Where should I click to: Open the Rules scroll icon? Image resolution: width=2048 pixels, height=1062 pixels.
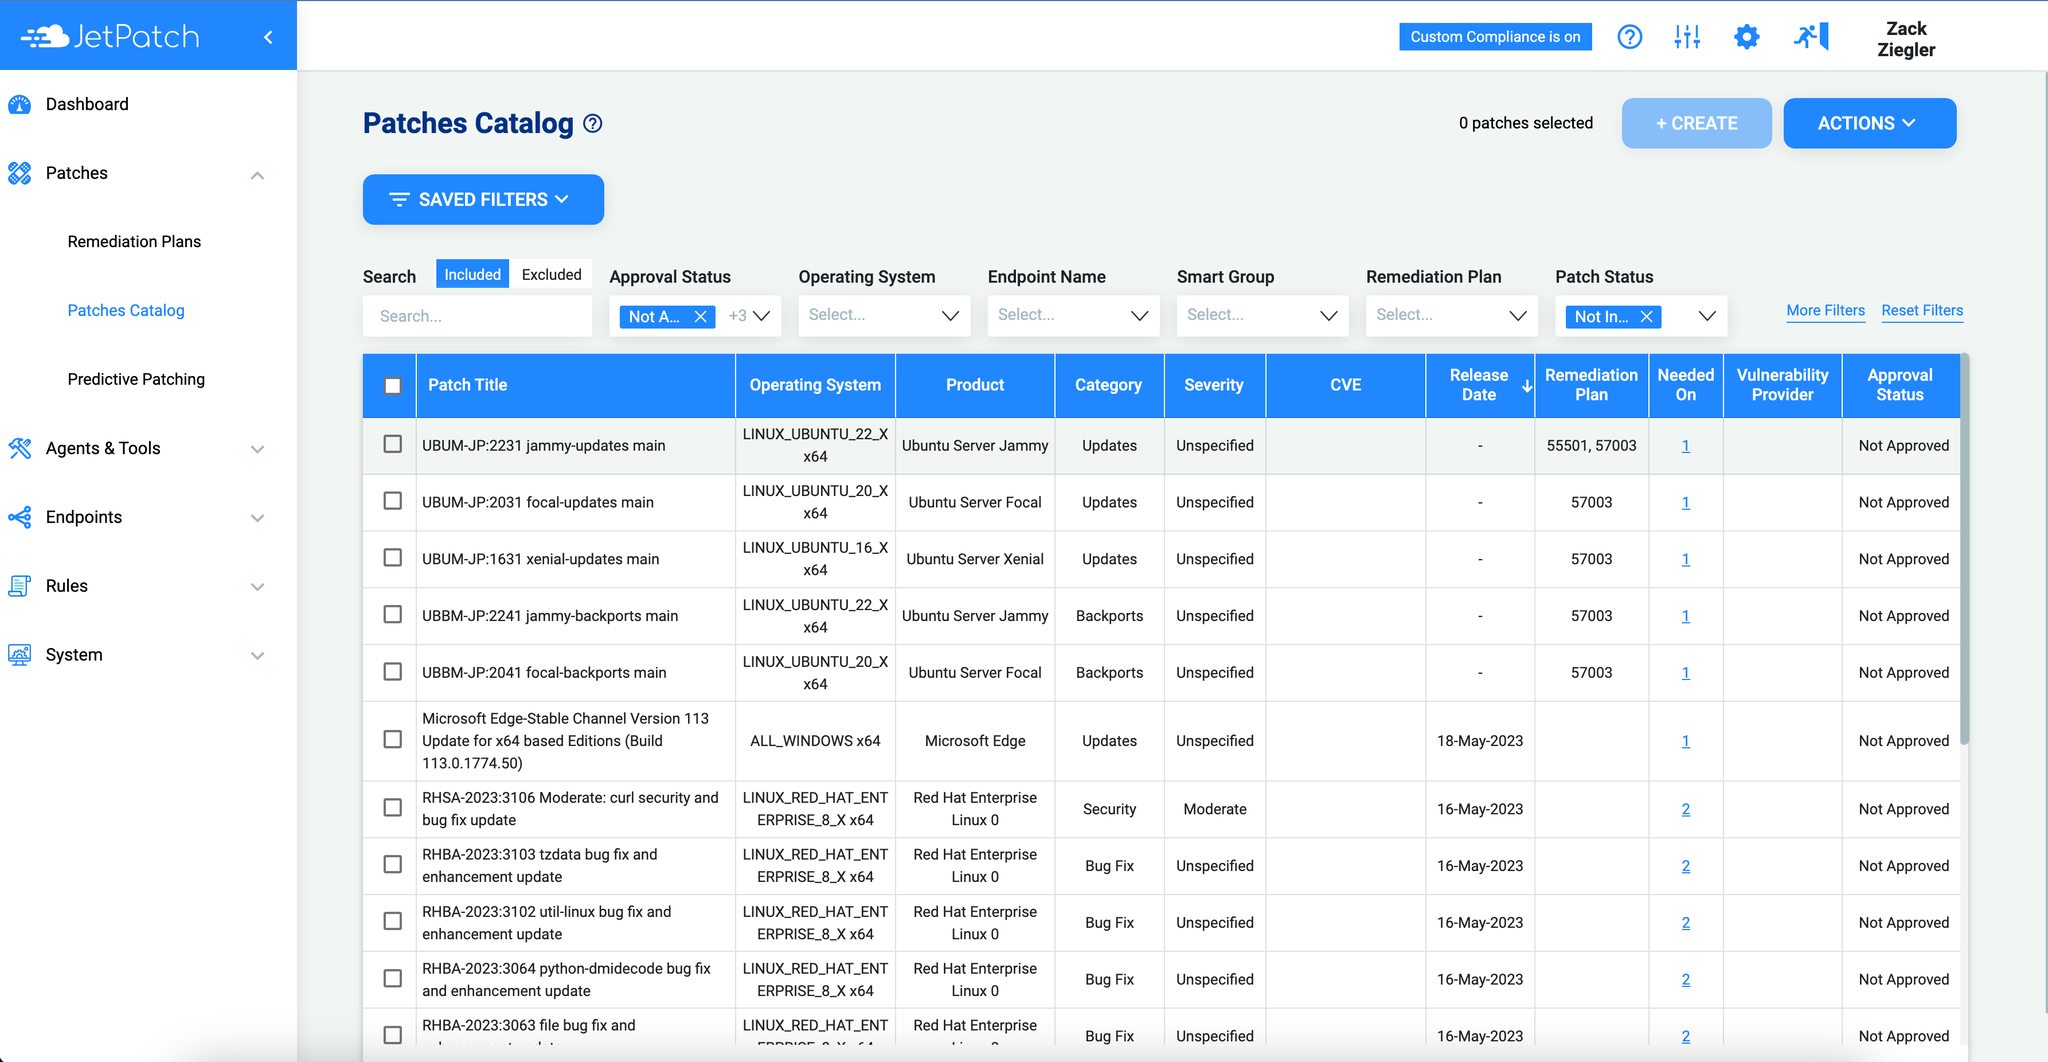pyautogui.click(x=19, y=585)
